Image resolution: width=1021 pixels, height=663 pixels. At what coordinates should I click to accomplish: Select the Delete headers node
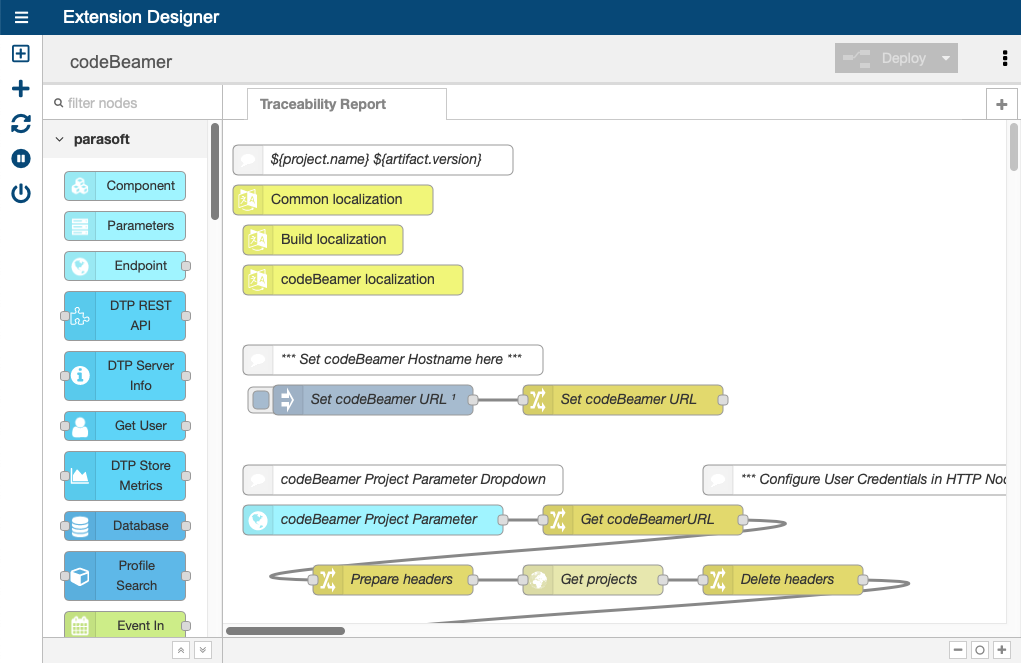click(783, 580)
